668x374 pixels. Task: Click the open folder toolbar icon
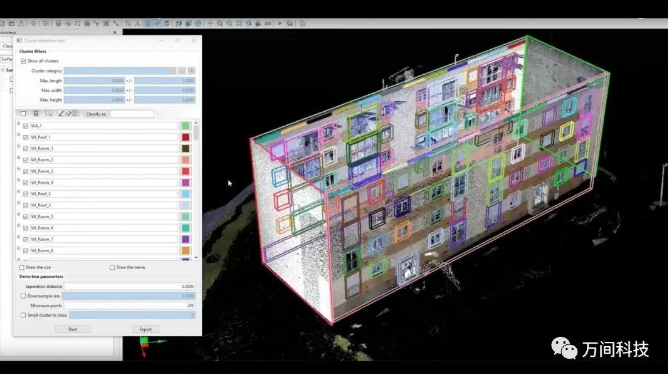click(x=12, y=23)
